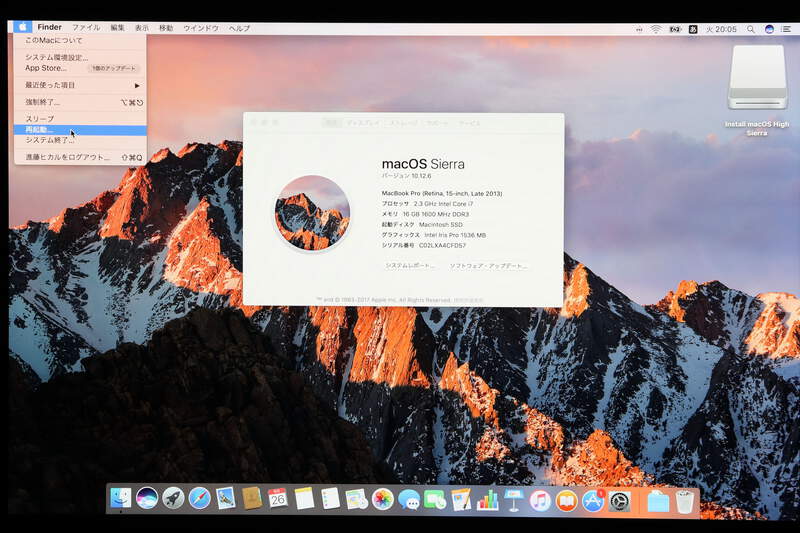Click the macOS Sierra circular logo
Screen dimensions: 800x533
click(312, 213)
